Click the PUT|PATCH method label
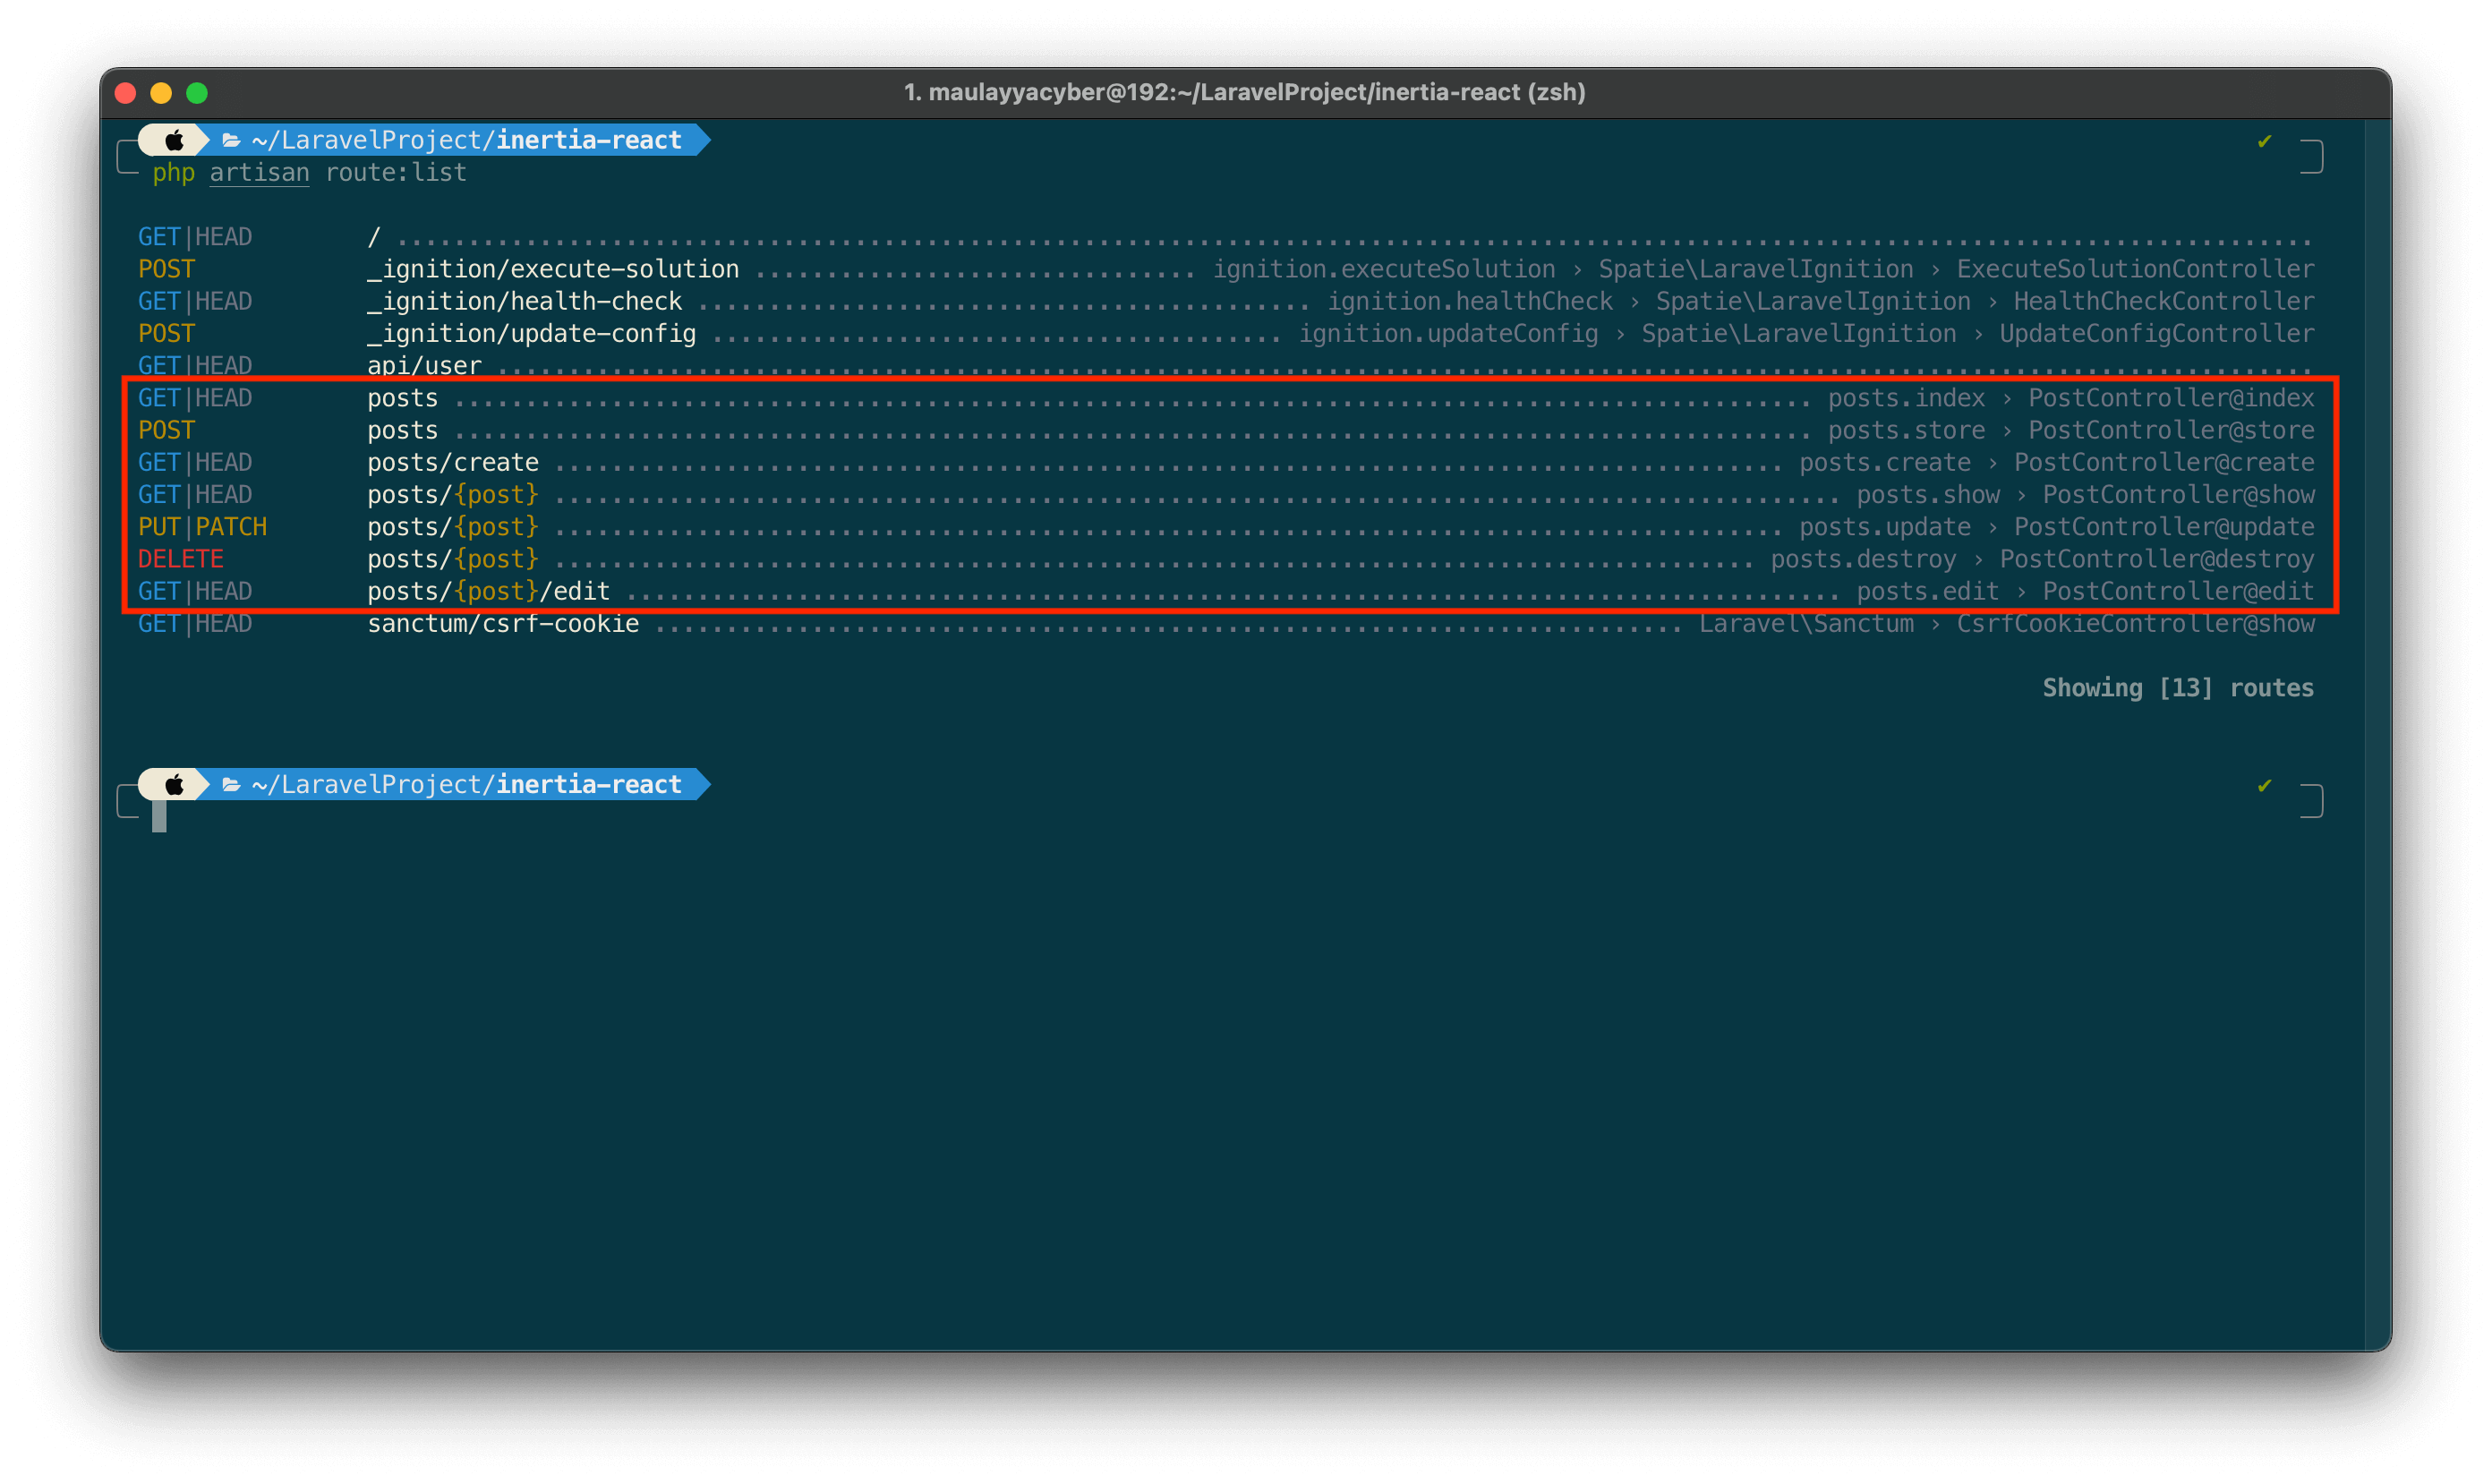Screen dimensions: 2492x1484 click(203, 527)
